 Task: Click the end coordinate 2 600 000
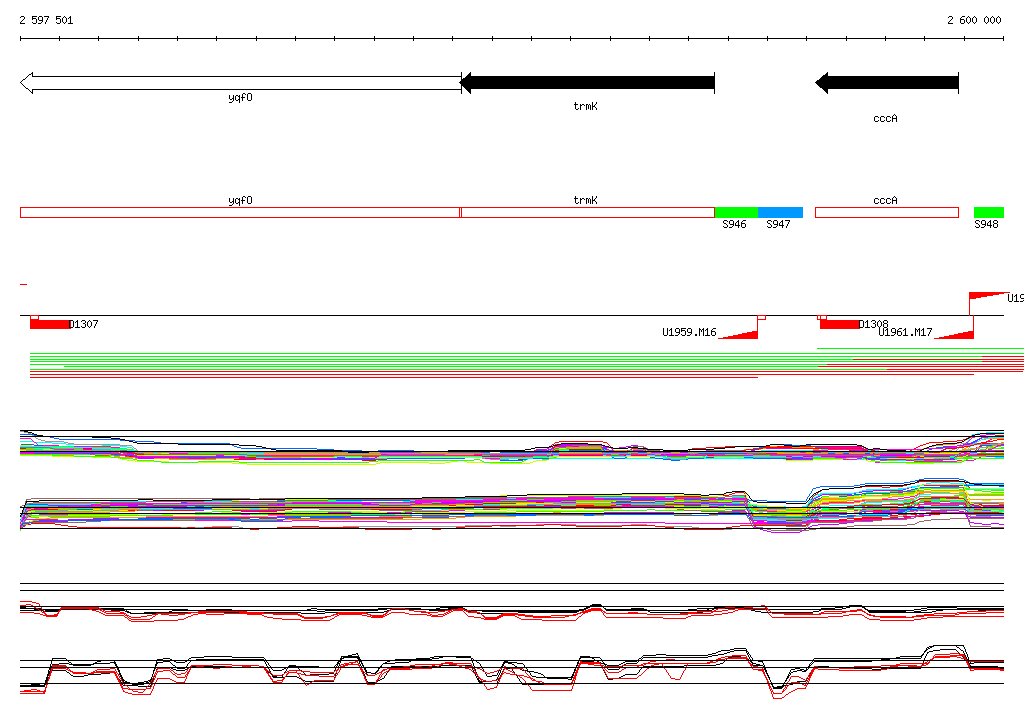[x=974, y=20]
